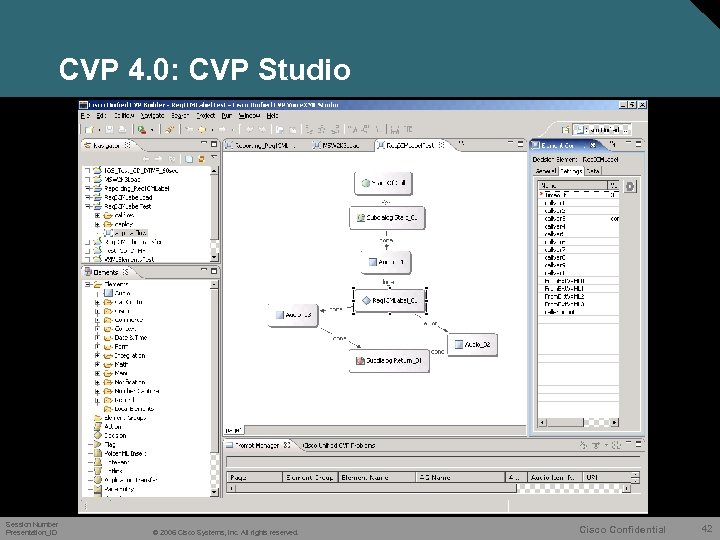The height and width of the screenshot is (540, 720).
Task: Collapse the Elements root folder
Action: (88, 284)
